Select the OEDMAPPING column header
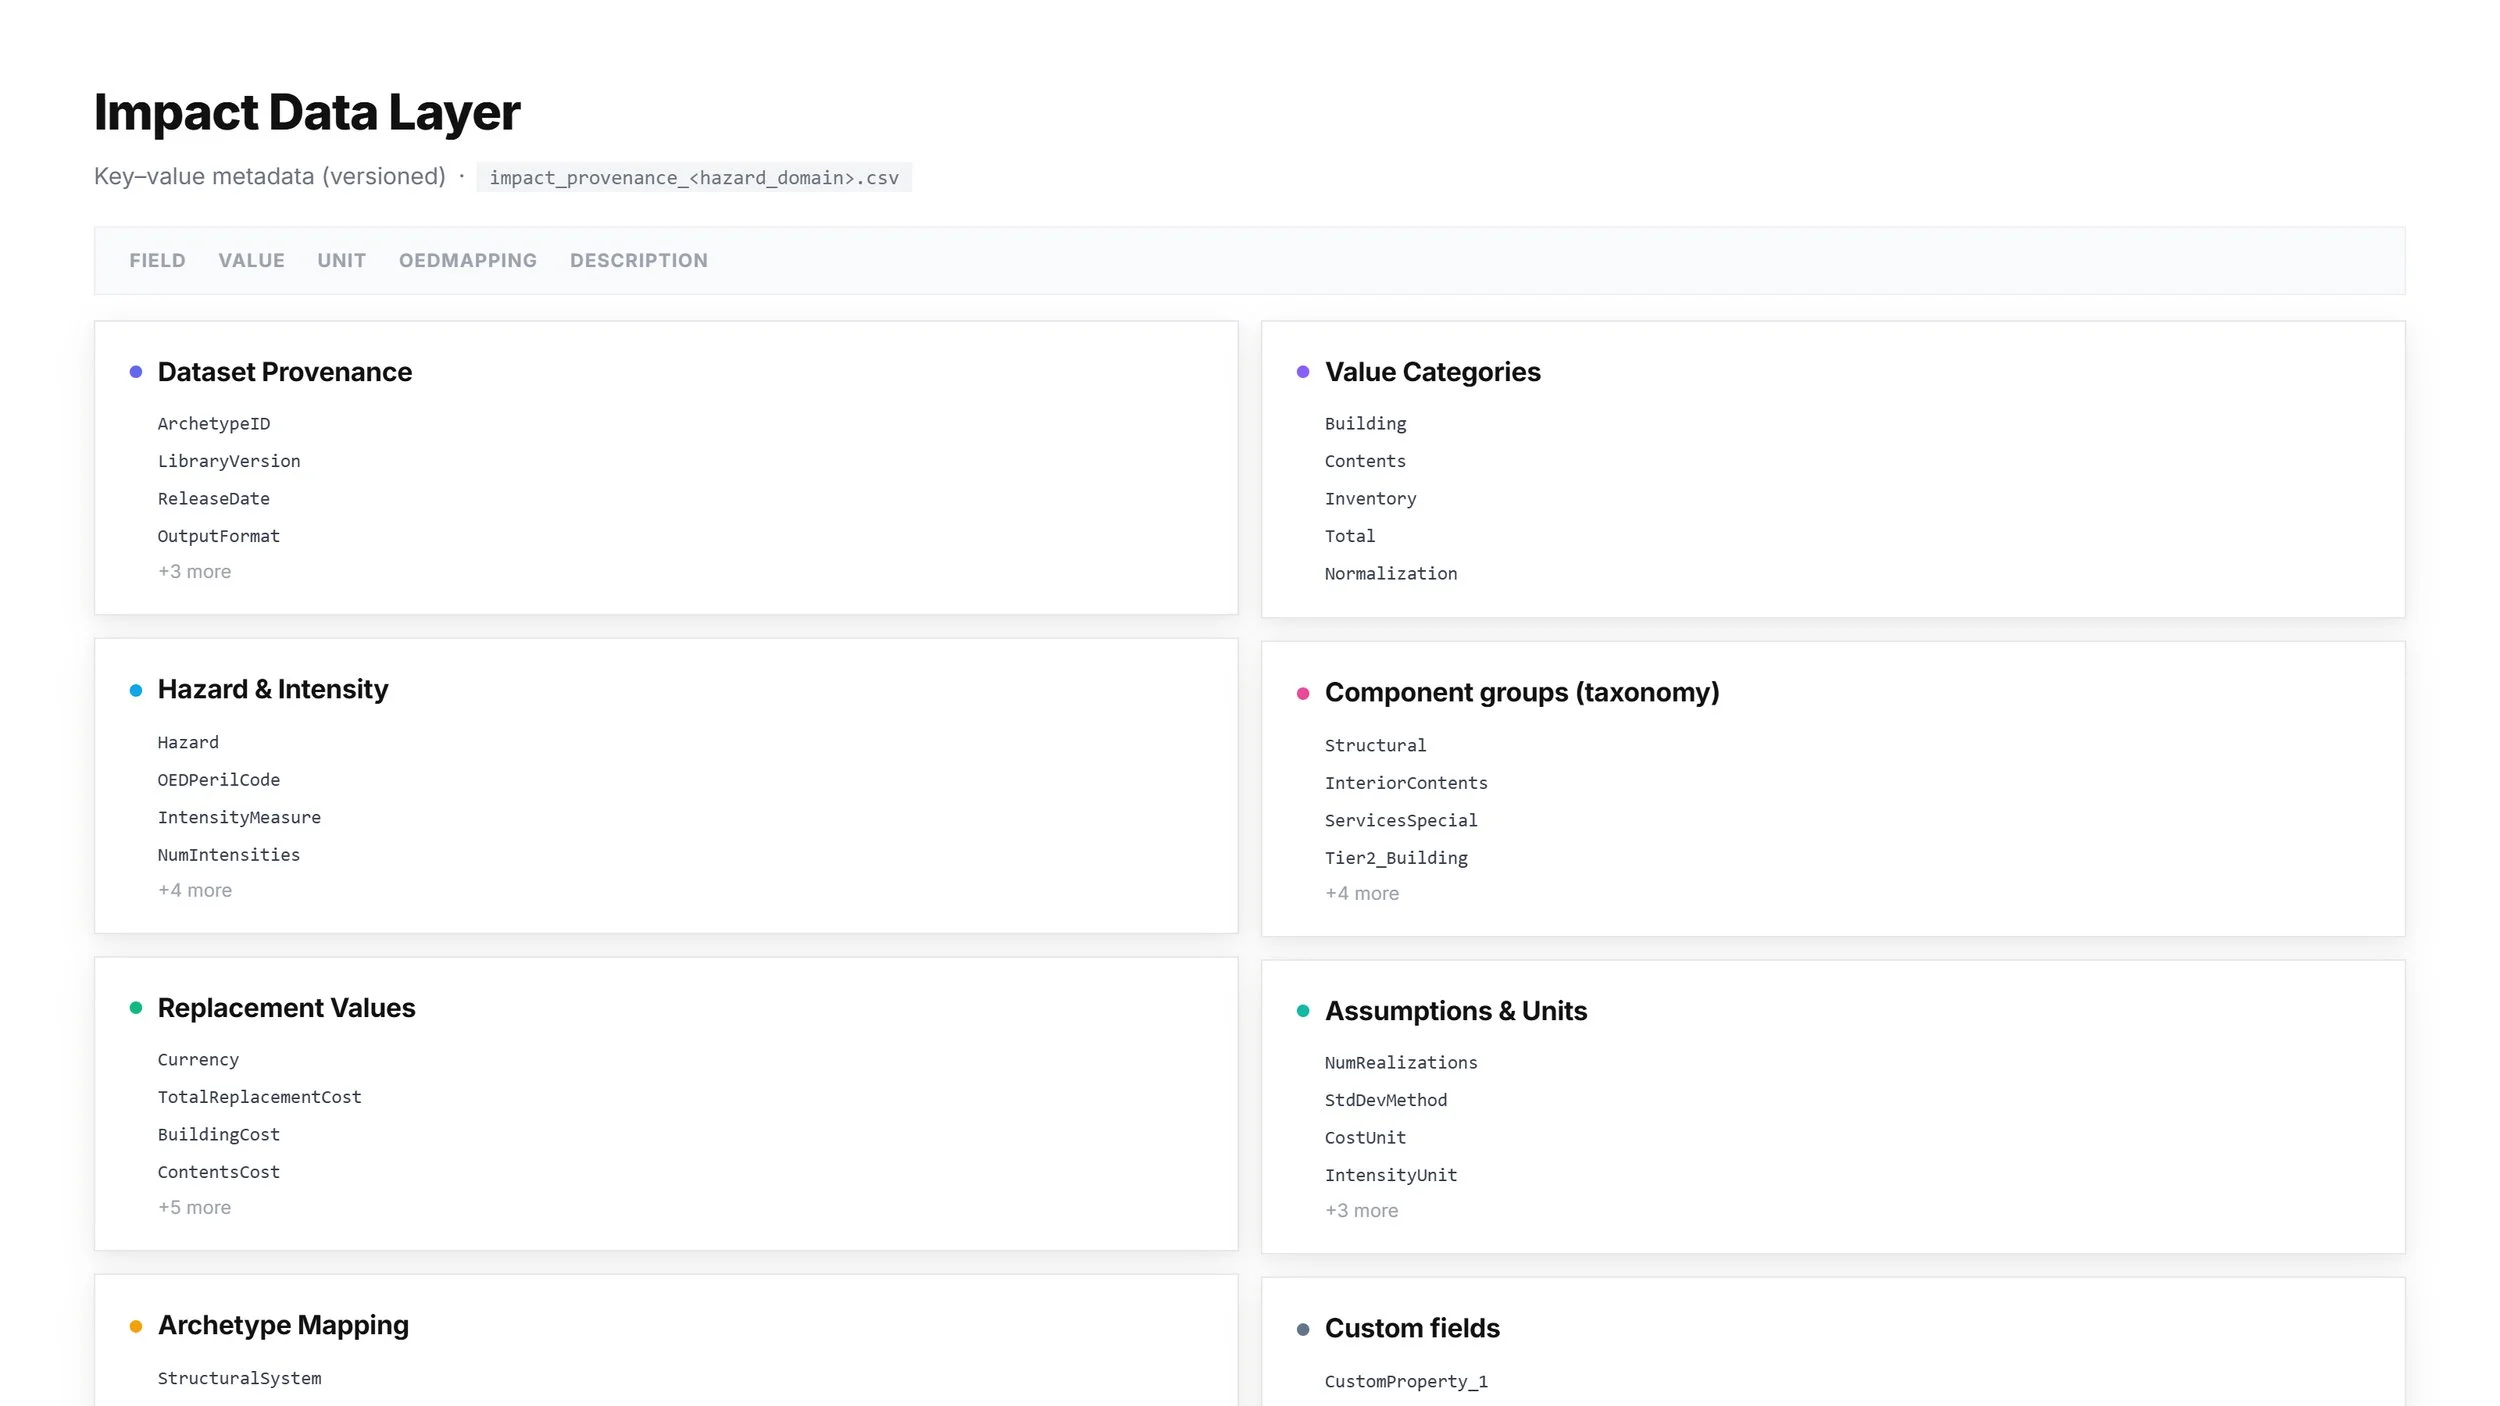2500x1406 pixels. [467, 261]
